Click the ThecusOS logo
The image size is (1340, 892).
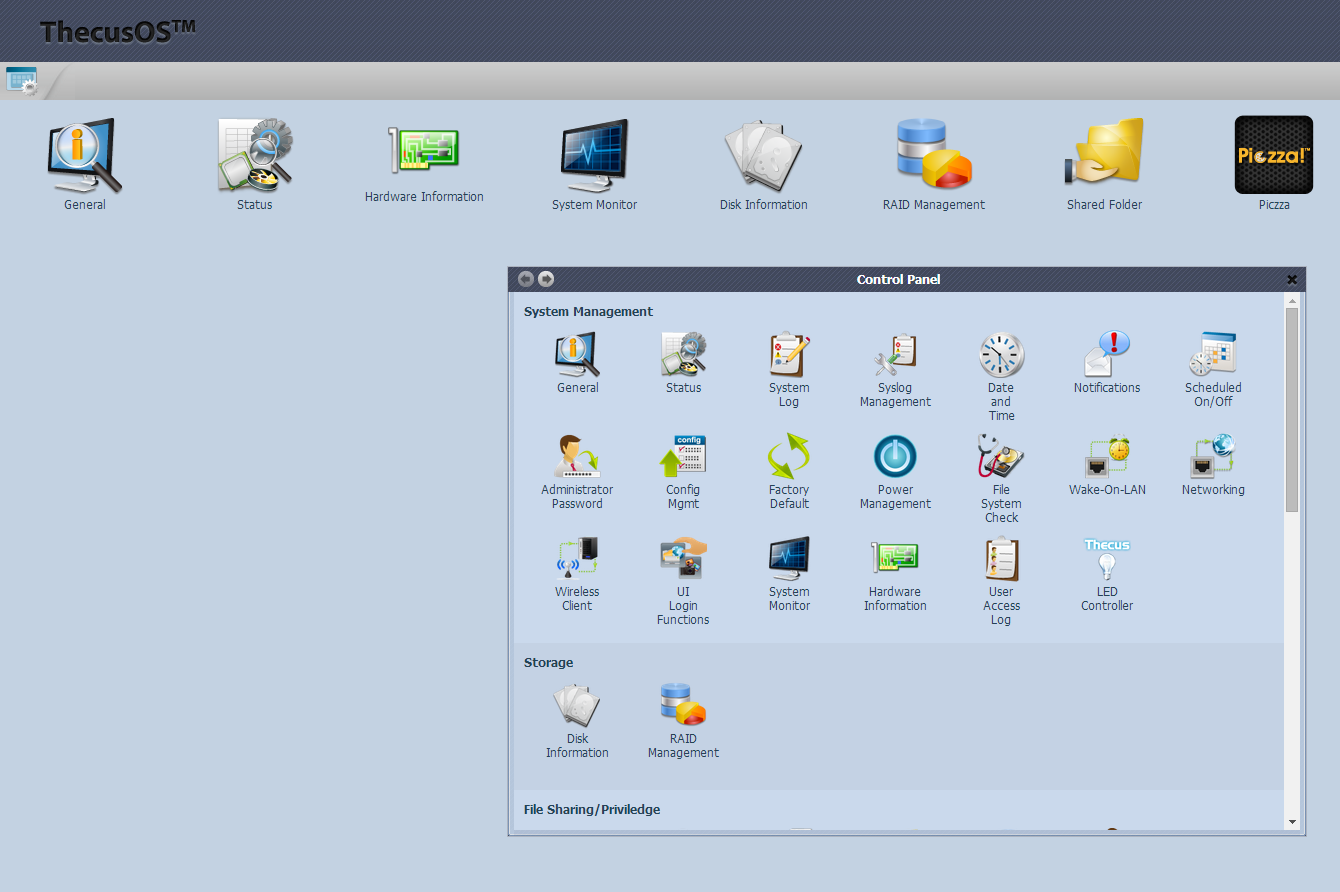pyautogui.click(x=117, y=32)
